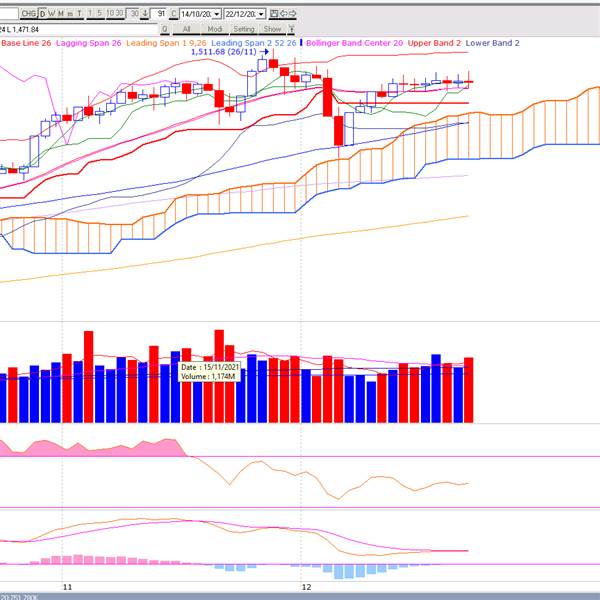Click the Show tab button
Screen dimensions: 600x600
pyautogui.click(x=272, y=29)
